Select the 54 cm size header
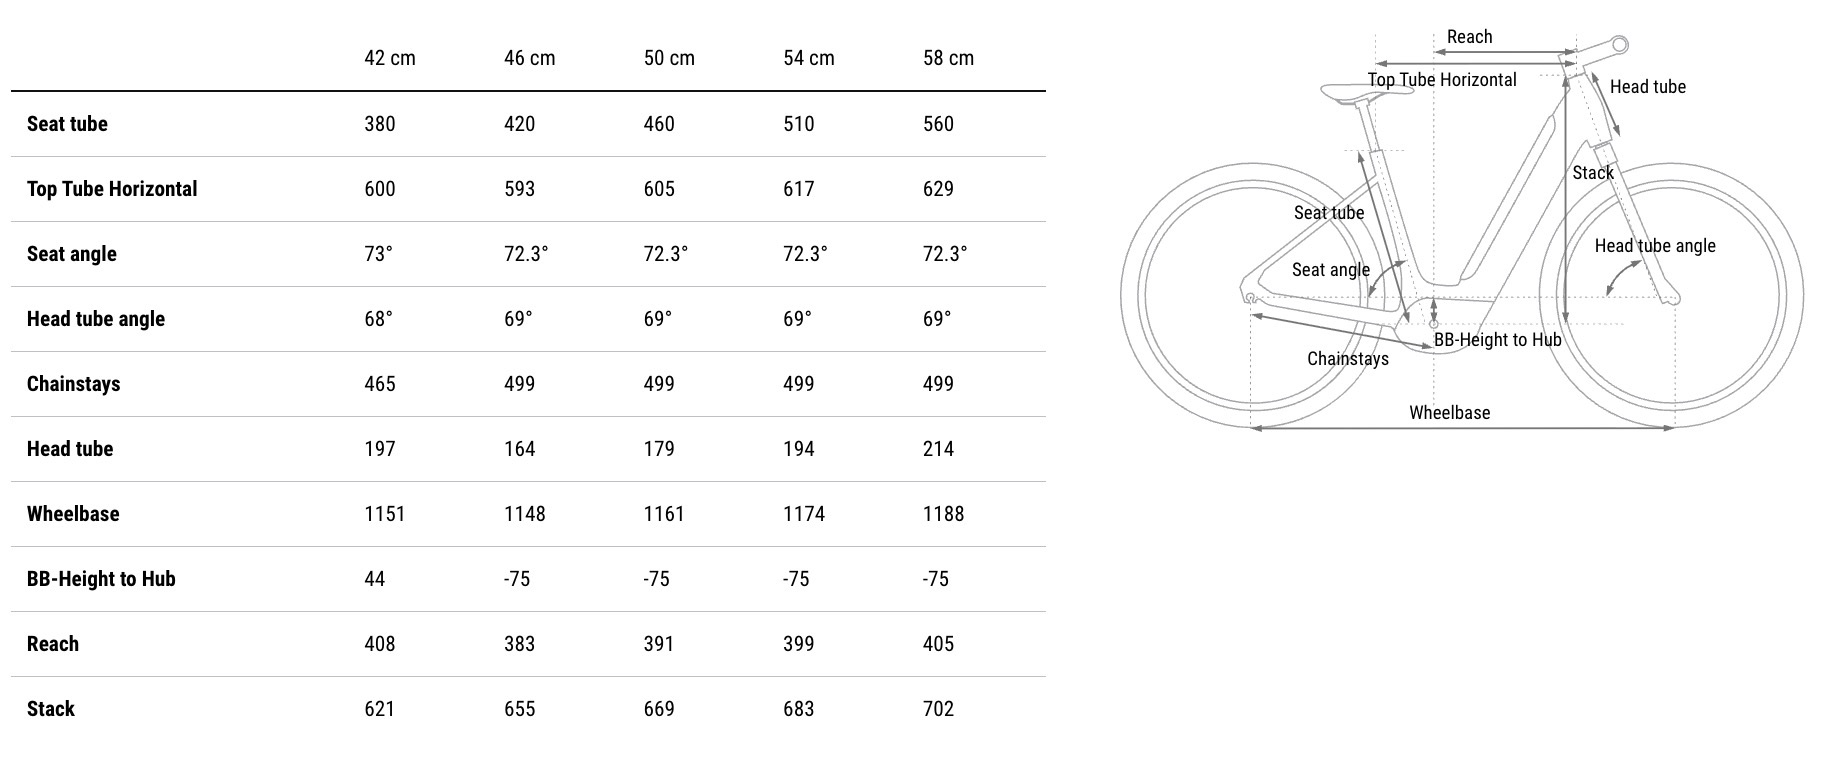This screenshot has height=758, width=1828. 808,58
